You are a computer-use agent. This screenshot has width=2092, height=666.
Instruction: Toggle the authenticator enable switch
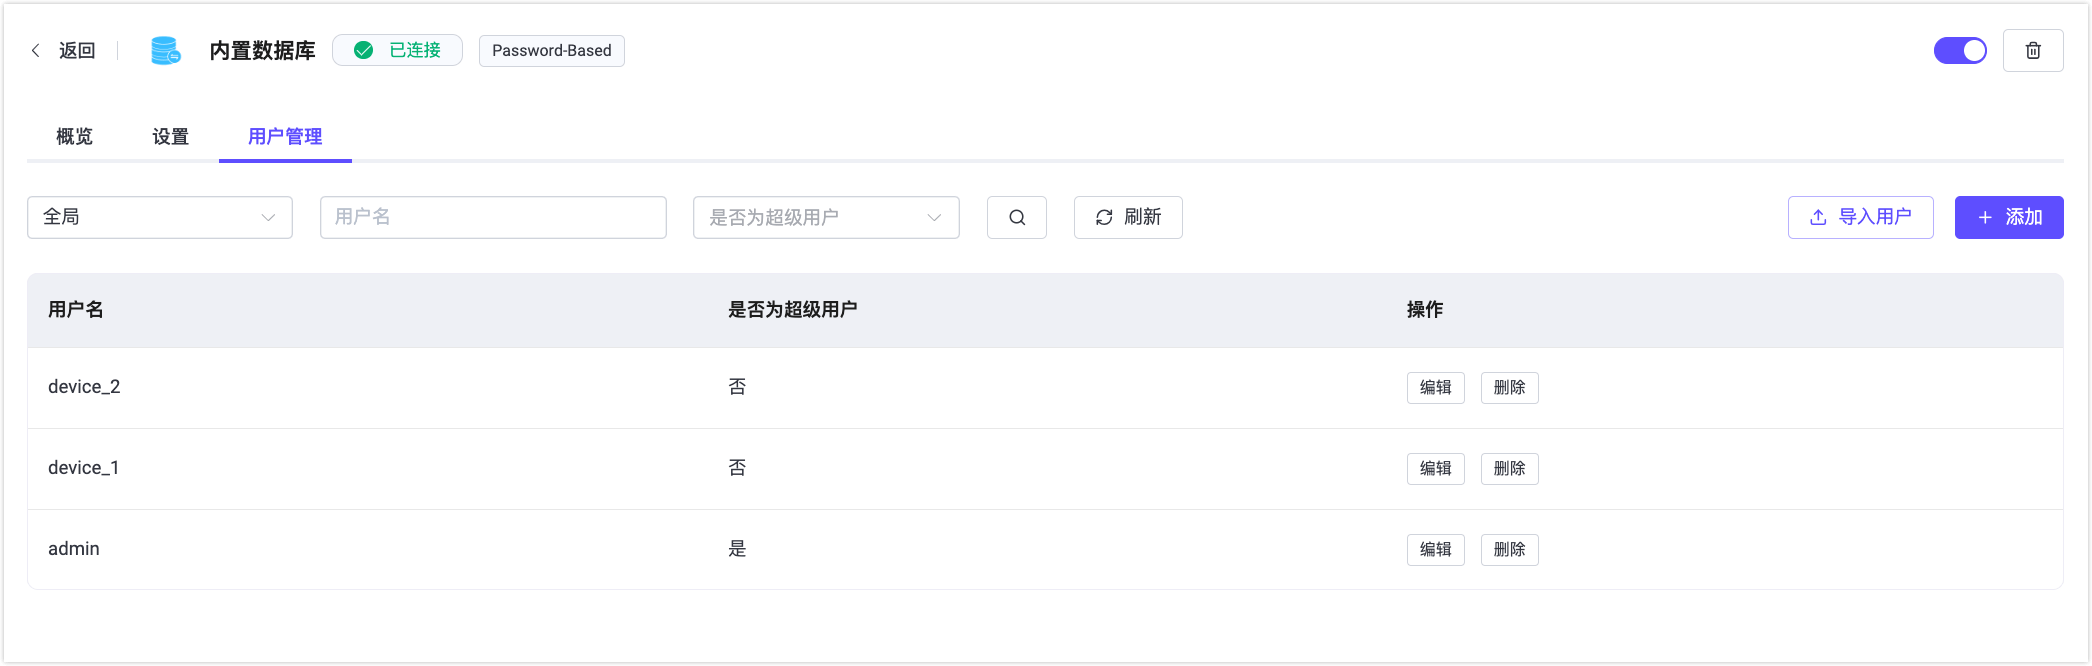pyautogui.click(x=1960, y=51)
